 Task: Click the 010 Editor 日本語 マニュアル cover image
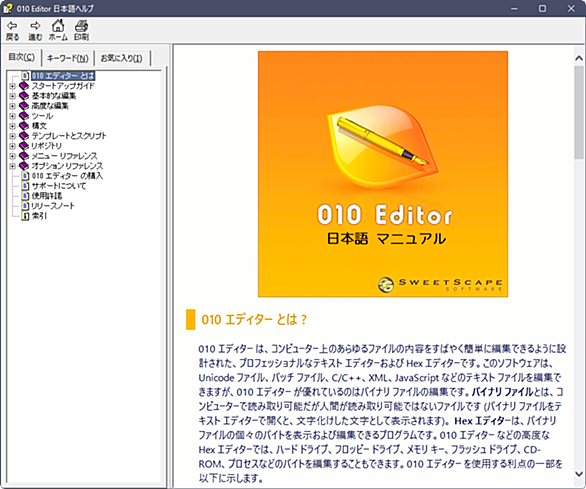[383, 174]
